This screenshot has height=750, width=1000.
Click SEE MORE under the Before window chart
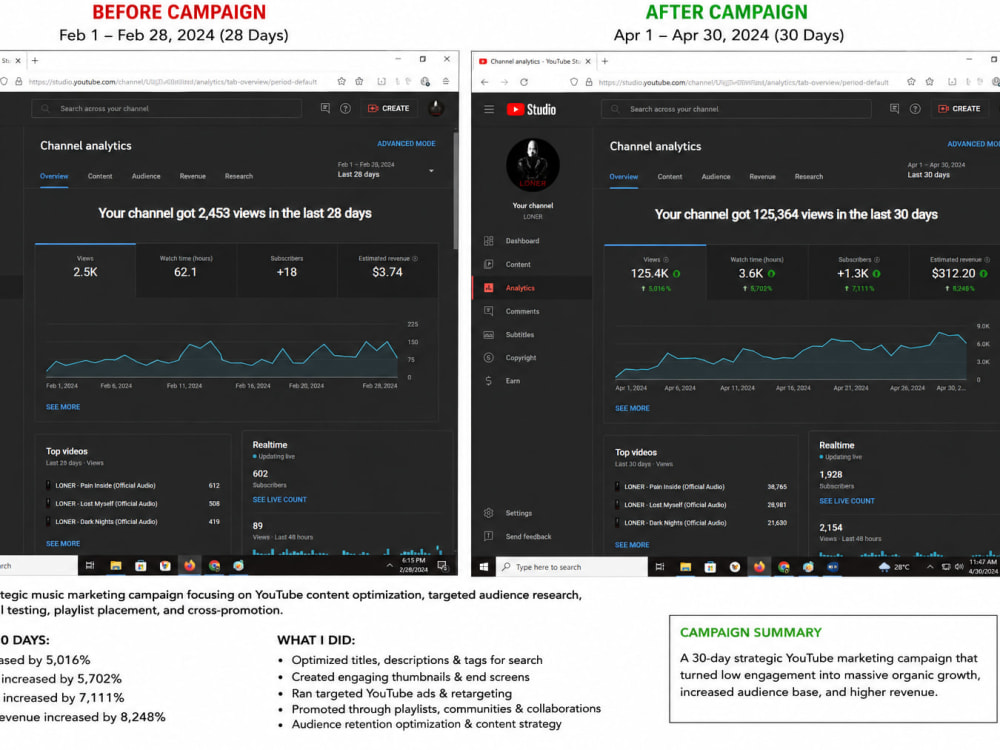63,407
